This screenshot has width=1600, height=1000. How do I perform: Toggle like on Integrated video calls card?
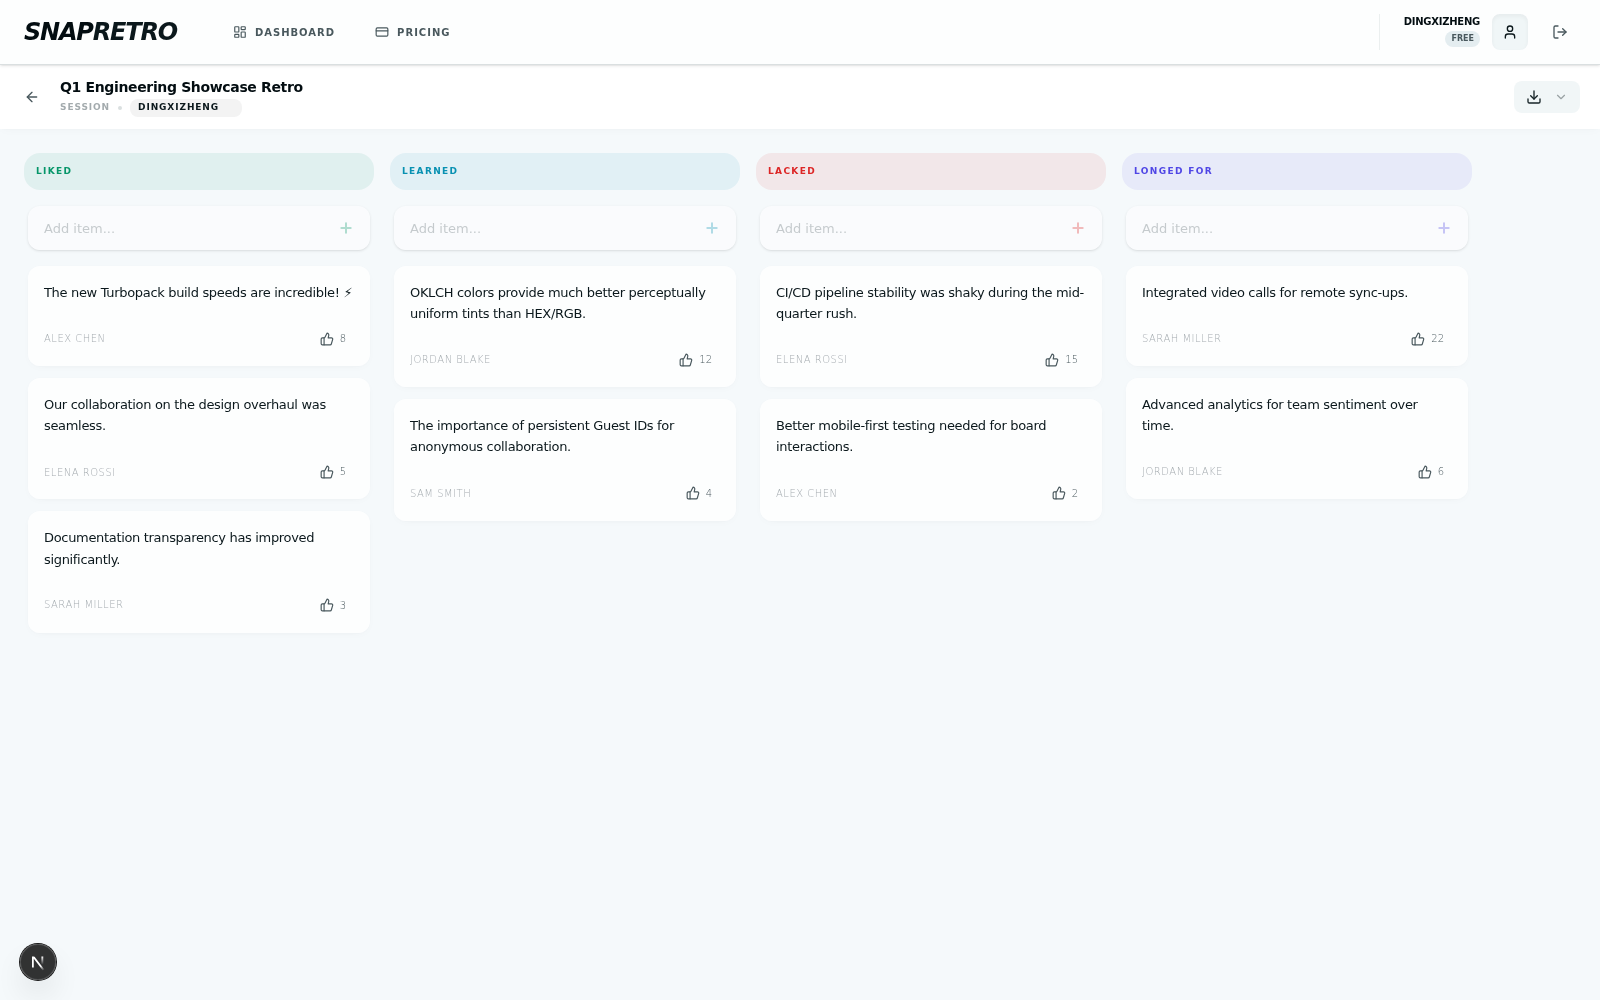click(1418, 339)
